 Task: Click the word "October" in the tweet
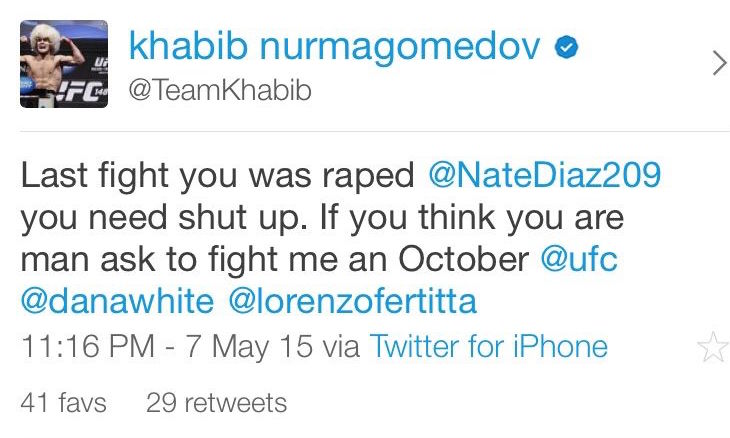pos(463,259)
